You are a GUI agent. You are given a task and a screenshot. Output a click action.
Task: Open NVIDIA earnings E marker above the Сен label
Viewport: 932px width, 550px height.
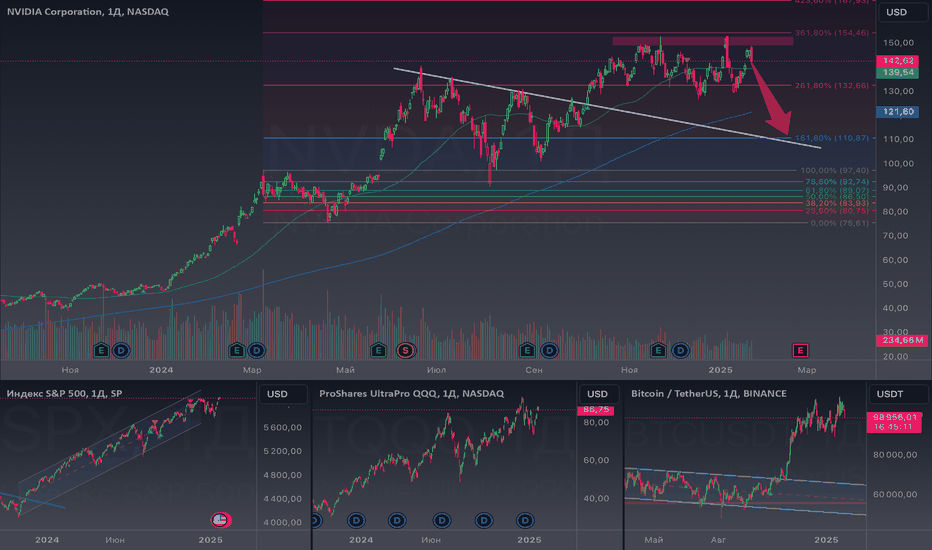tap(527, 350)
